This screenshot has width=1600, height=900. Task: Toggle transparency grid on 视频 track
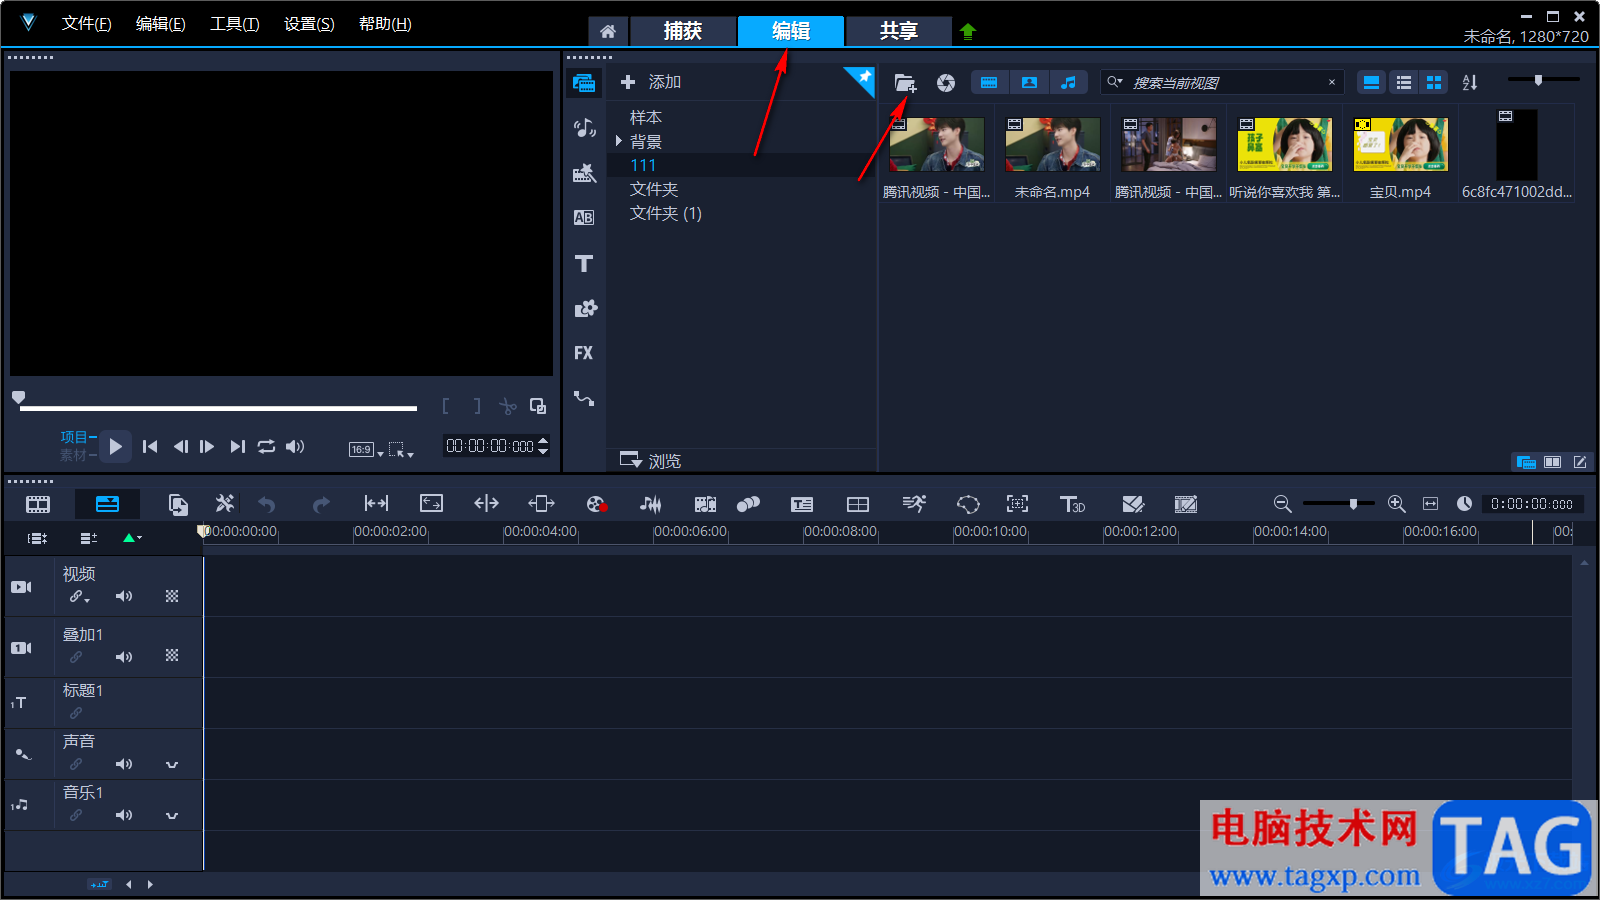pos(172,596)
